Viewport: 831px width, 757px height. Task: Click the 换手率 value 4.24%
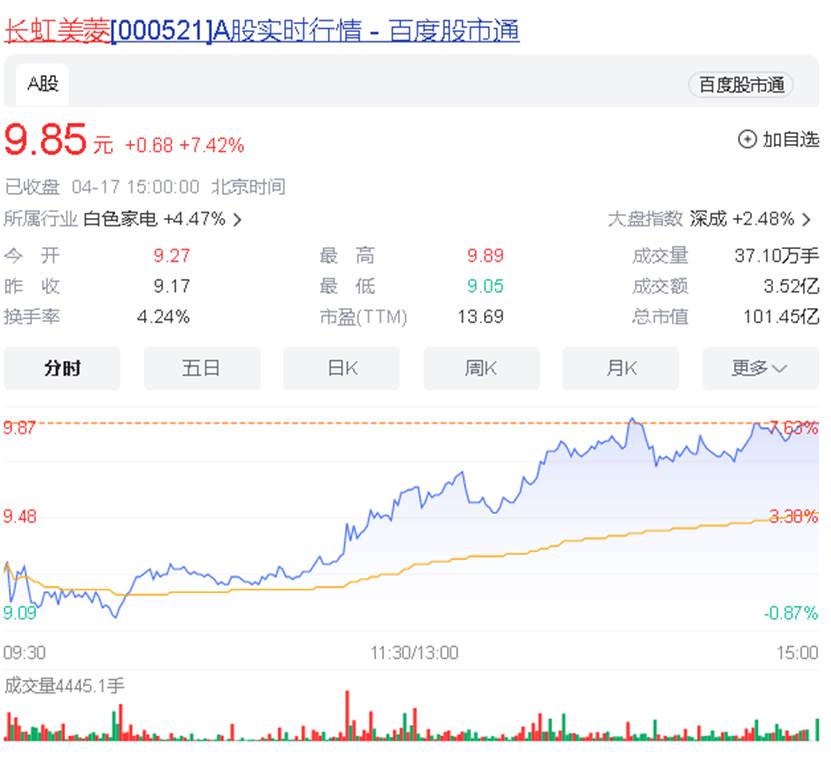click(163, 317)
